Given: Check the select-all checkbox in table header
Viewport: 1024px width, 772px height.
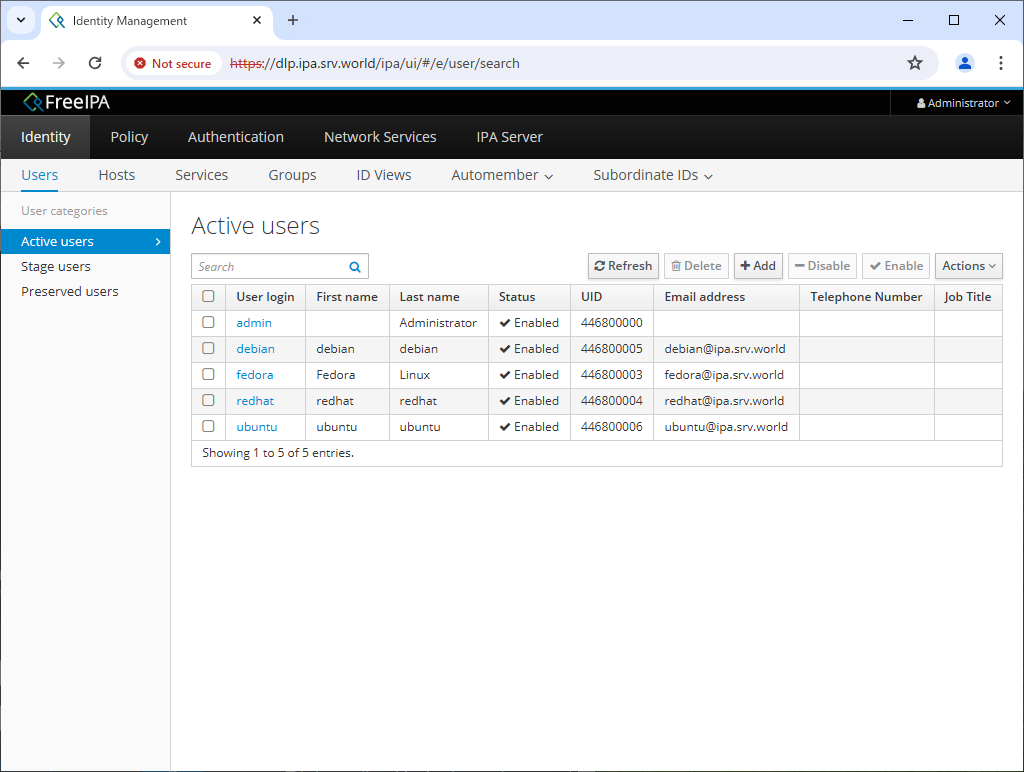Looking at the screenshot, I should 209,297.
